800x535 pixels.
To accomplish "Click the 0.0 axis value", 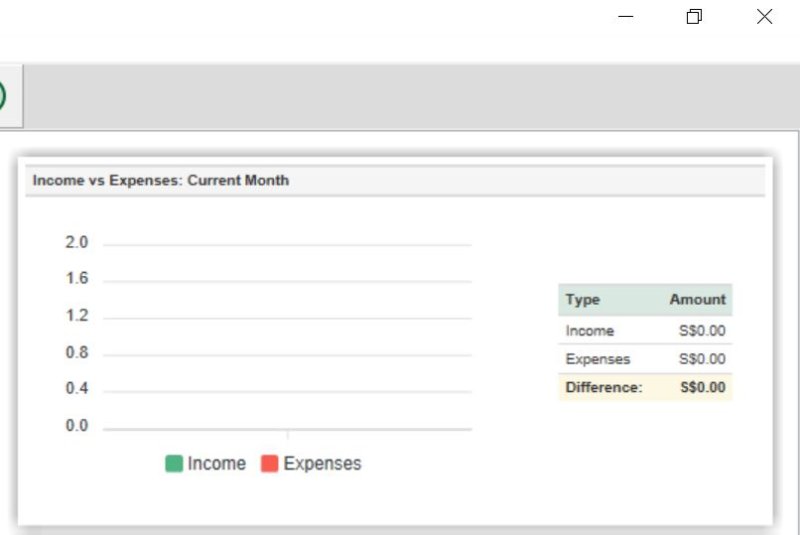I will (77, 425).
